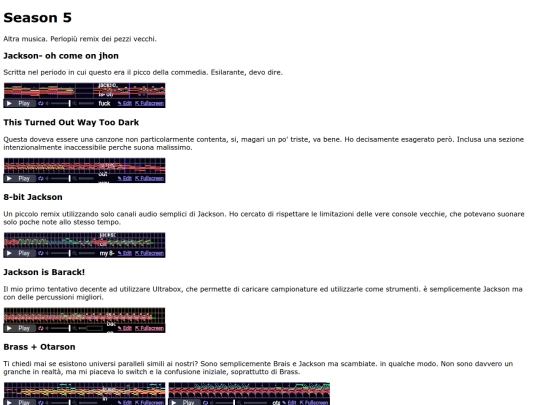This screenshot has height=405, width=540.
Task: Open Edit link for 'Jackson is Barack!'
Action: pos(124,328)
